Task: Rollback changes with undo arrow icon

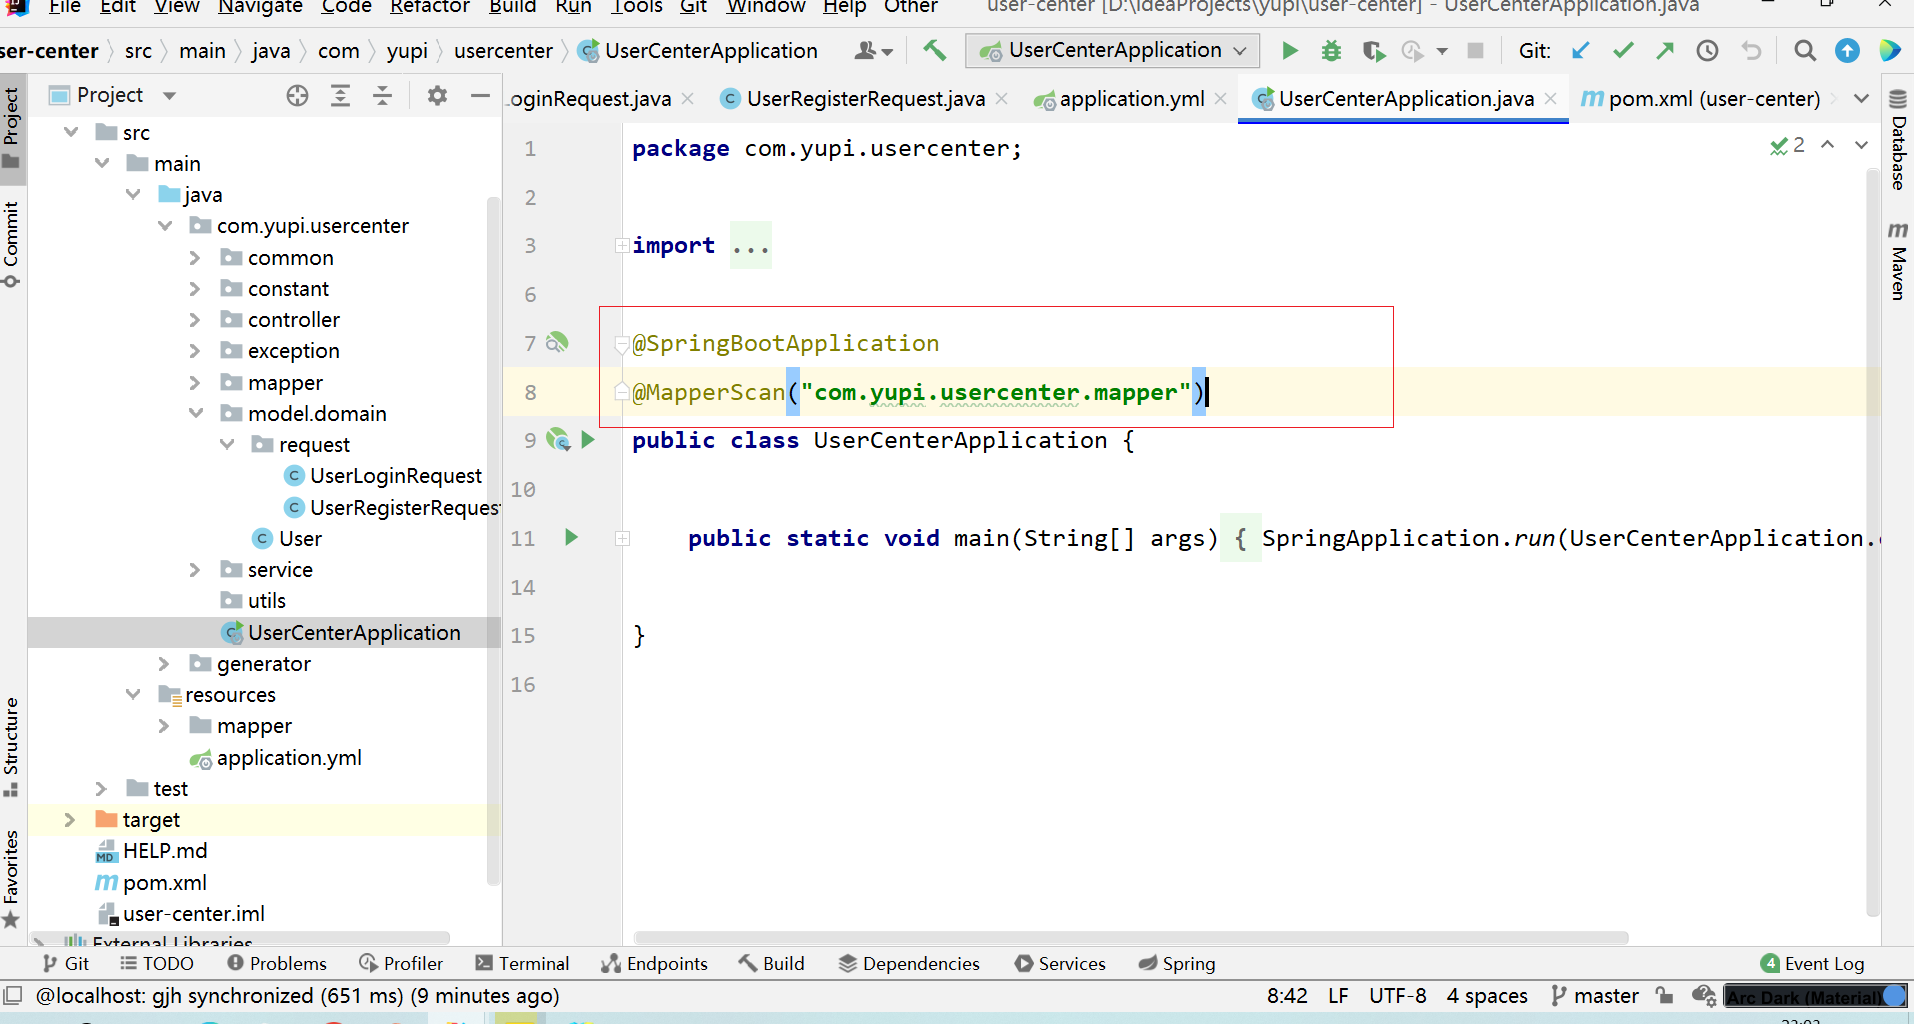Action: (1751, 50)
